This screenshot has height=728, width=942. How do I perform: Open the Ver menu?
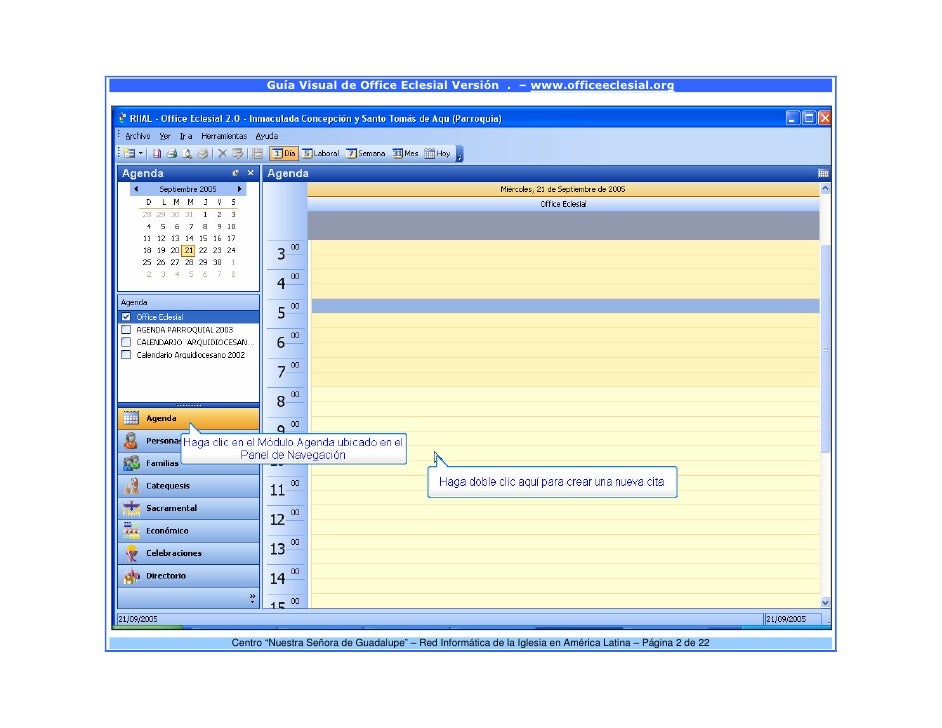click(x=165, y=136)
